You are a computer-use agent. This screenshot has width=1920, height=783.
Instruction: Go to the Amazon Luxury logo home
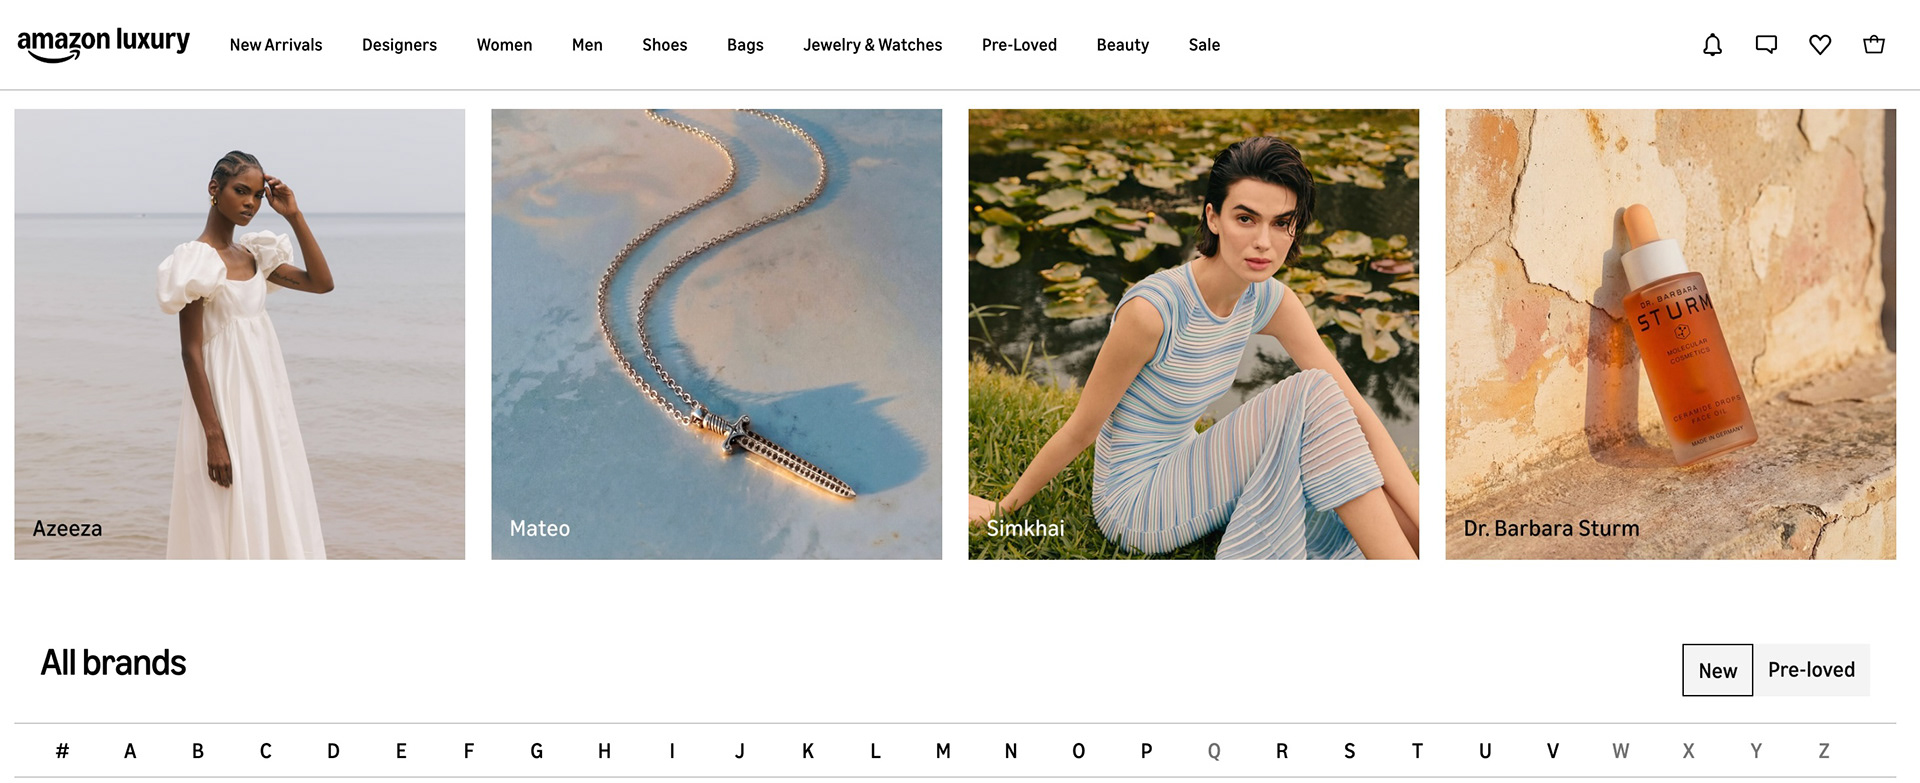point(103,44)
